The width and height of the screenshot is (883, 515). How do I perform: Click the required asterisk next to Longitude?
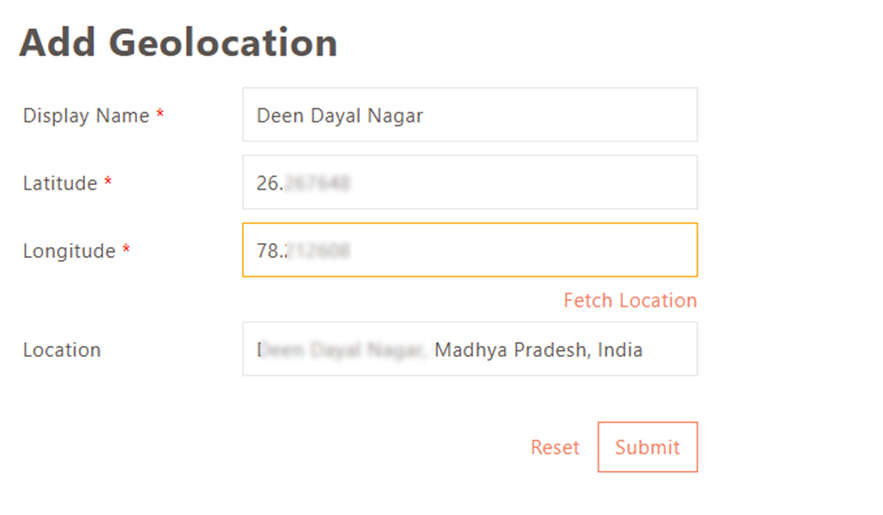pyautogui.click(x=127, y=250)
